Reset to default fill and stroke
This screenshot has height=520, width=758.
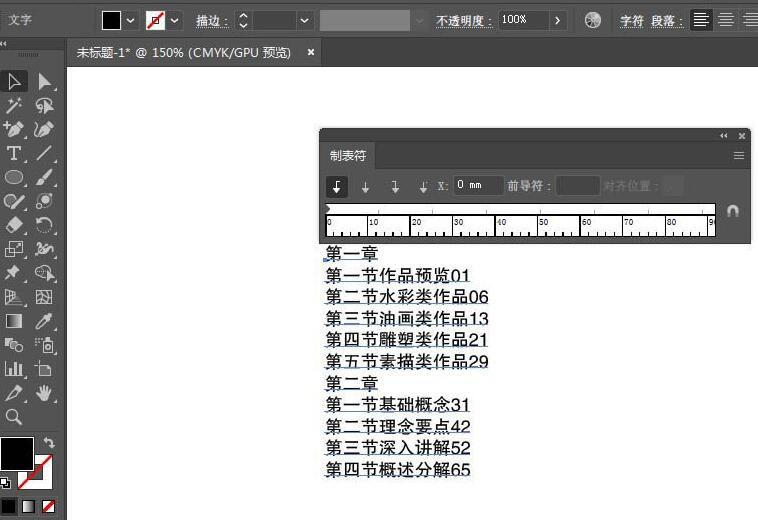pos(5,483)
